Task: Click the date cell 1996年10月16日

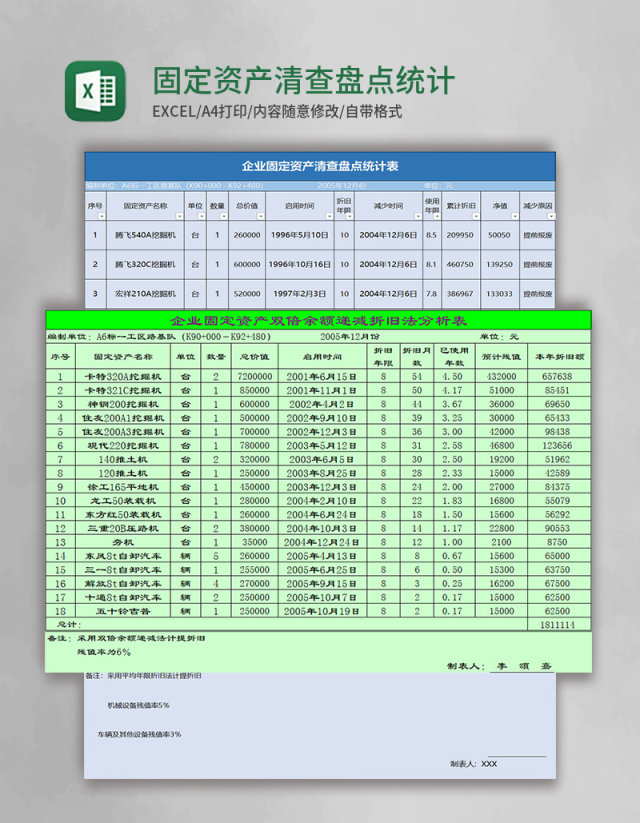Action: (x=300, y=265)
